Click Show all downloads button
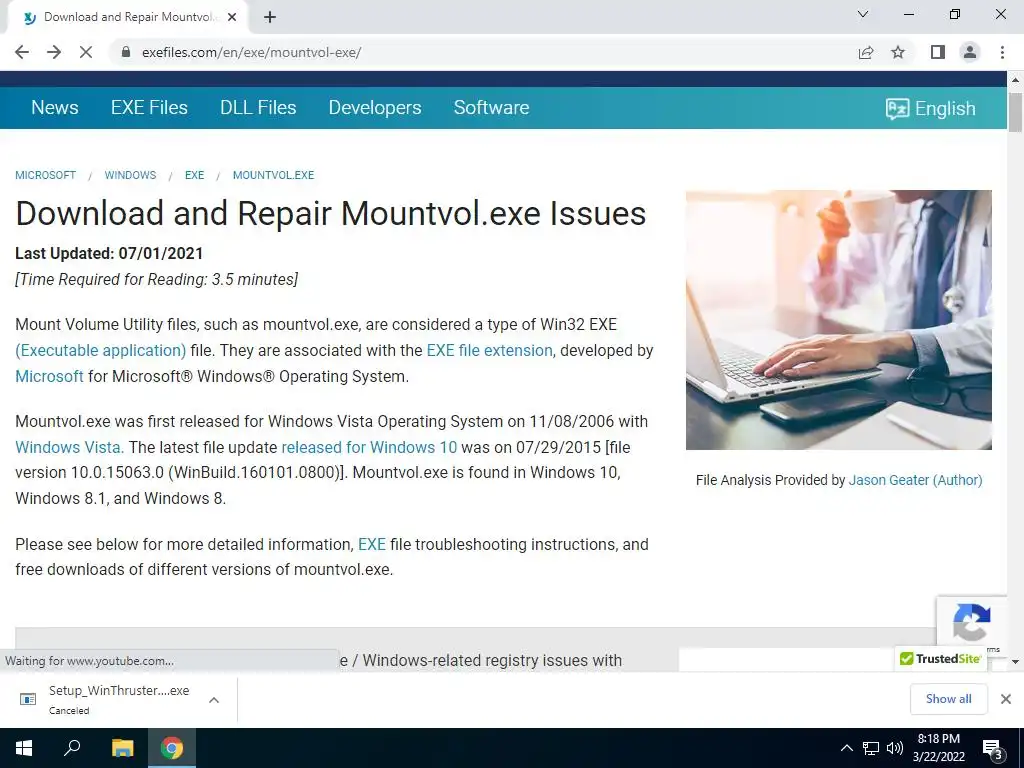The image size is (1024, 768). click(x=948, y=699)
